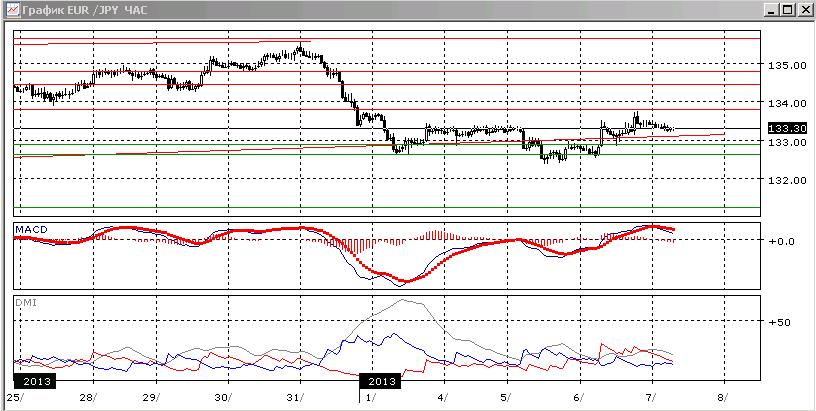Maximize the EUR/JPY chart window
Image resolution: width=816 pixels, height=411 pixels.
[x=787, y=9]
